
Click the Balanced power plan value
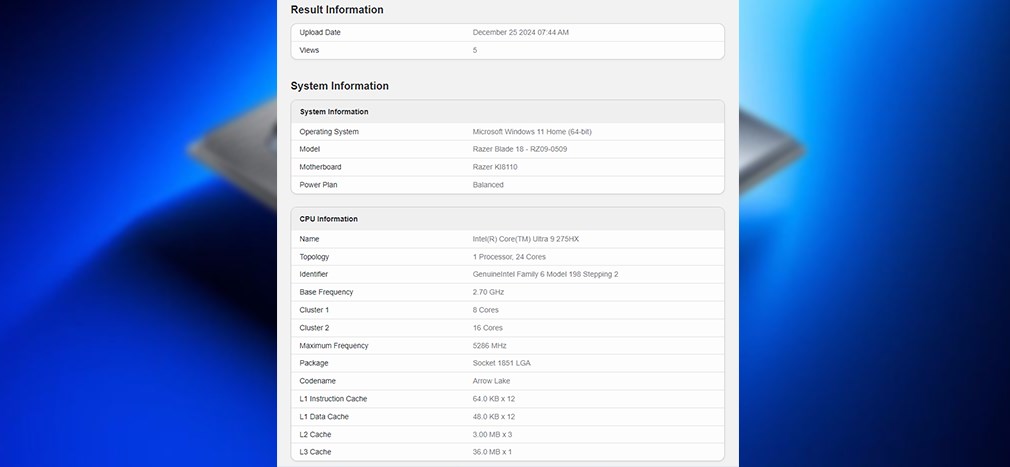(488, 185)
